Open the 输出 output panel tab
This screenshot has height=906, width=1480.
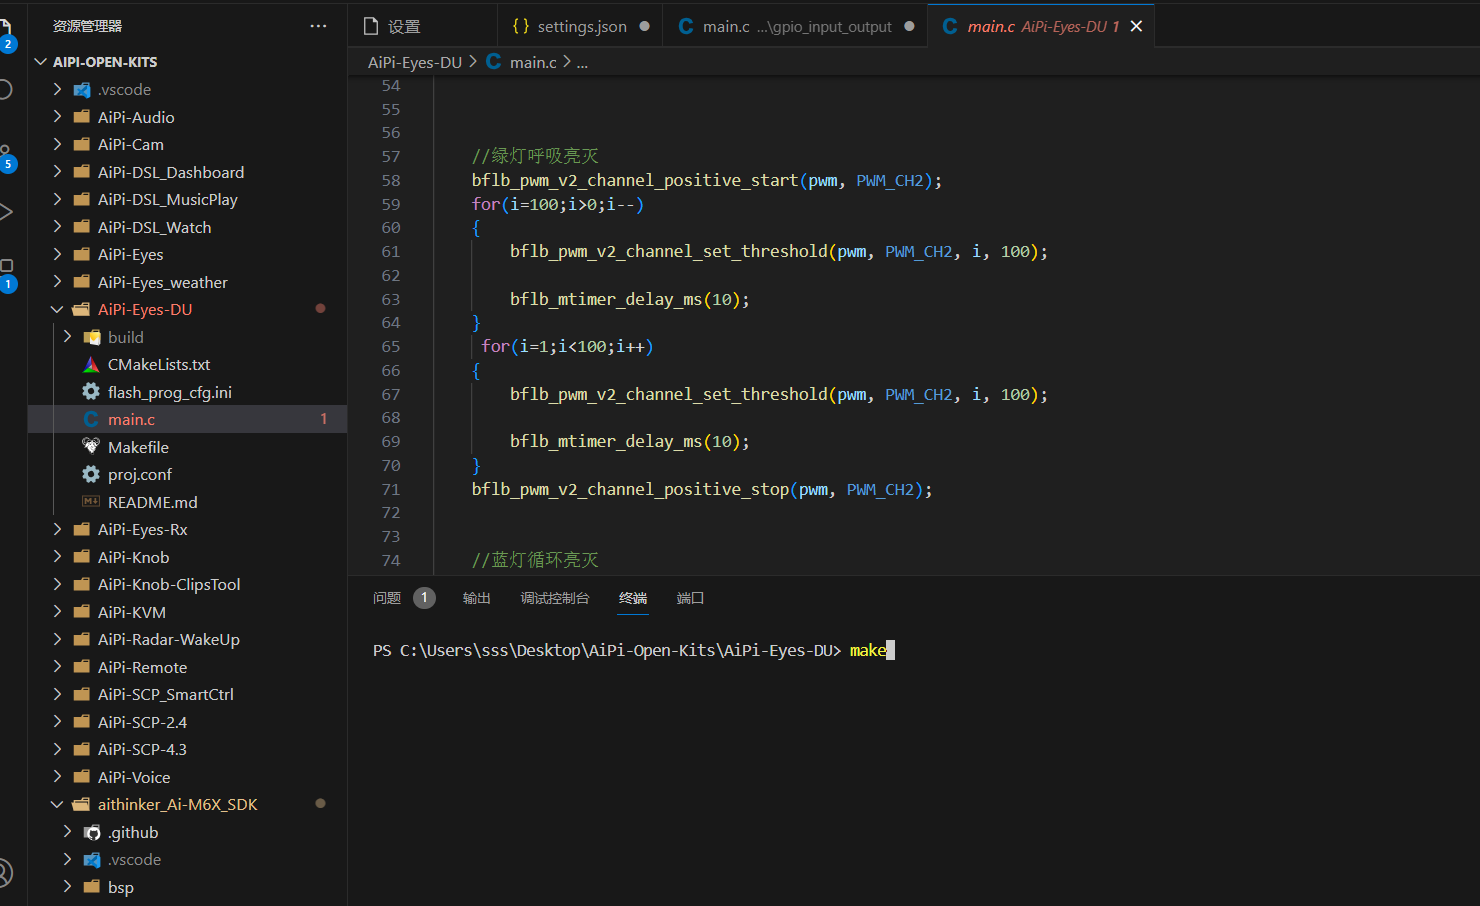click(x=477, y=598)
